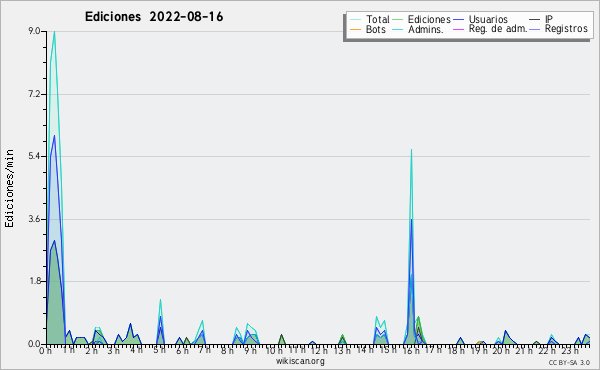Click the y-axis label 'Ediciones/min'
Screen dimensions: 600x370
(x=9, y=188)
